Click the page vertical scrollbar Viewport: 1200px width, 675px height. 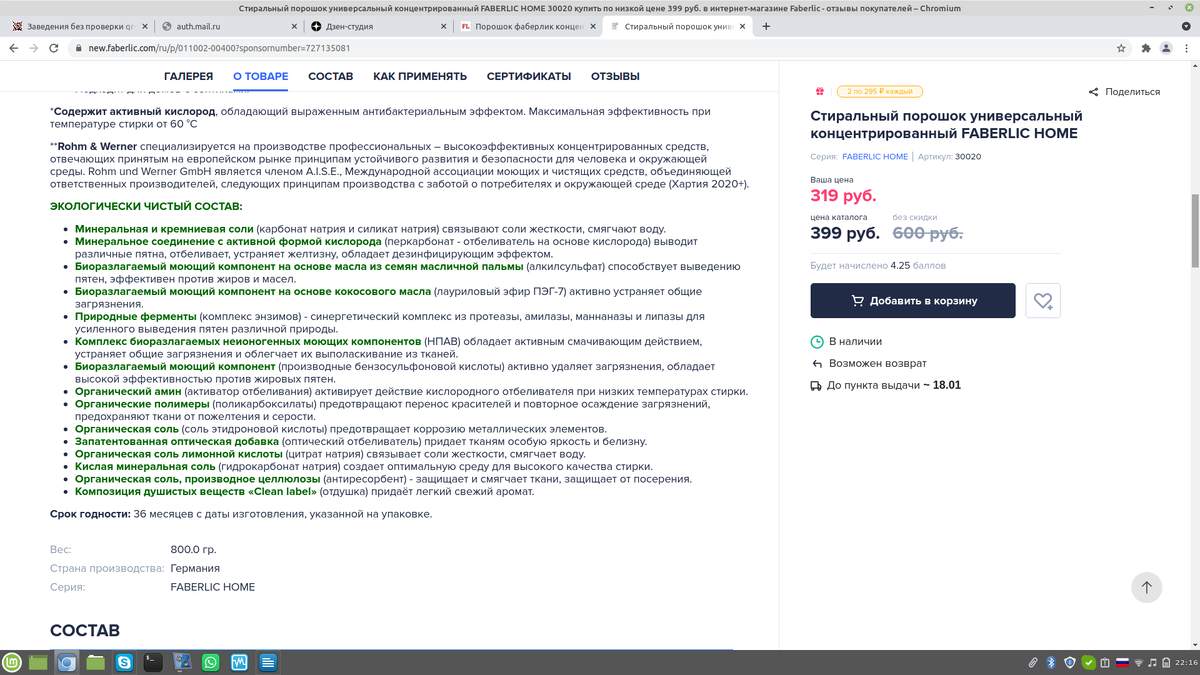[1194, 230]
